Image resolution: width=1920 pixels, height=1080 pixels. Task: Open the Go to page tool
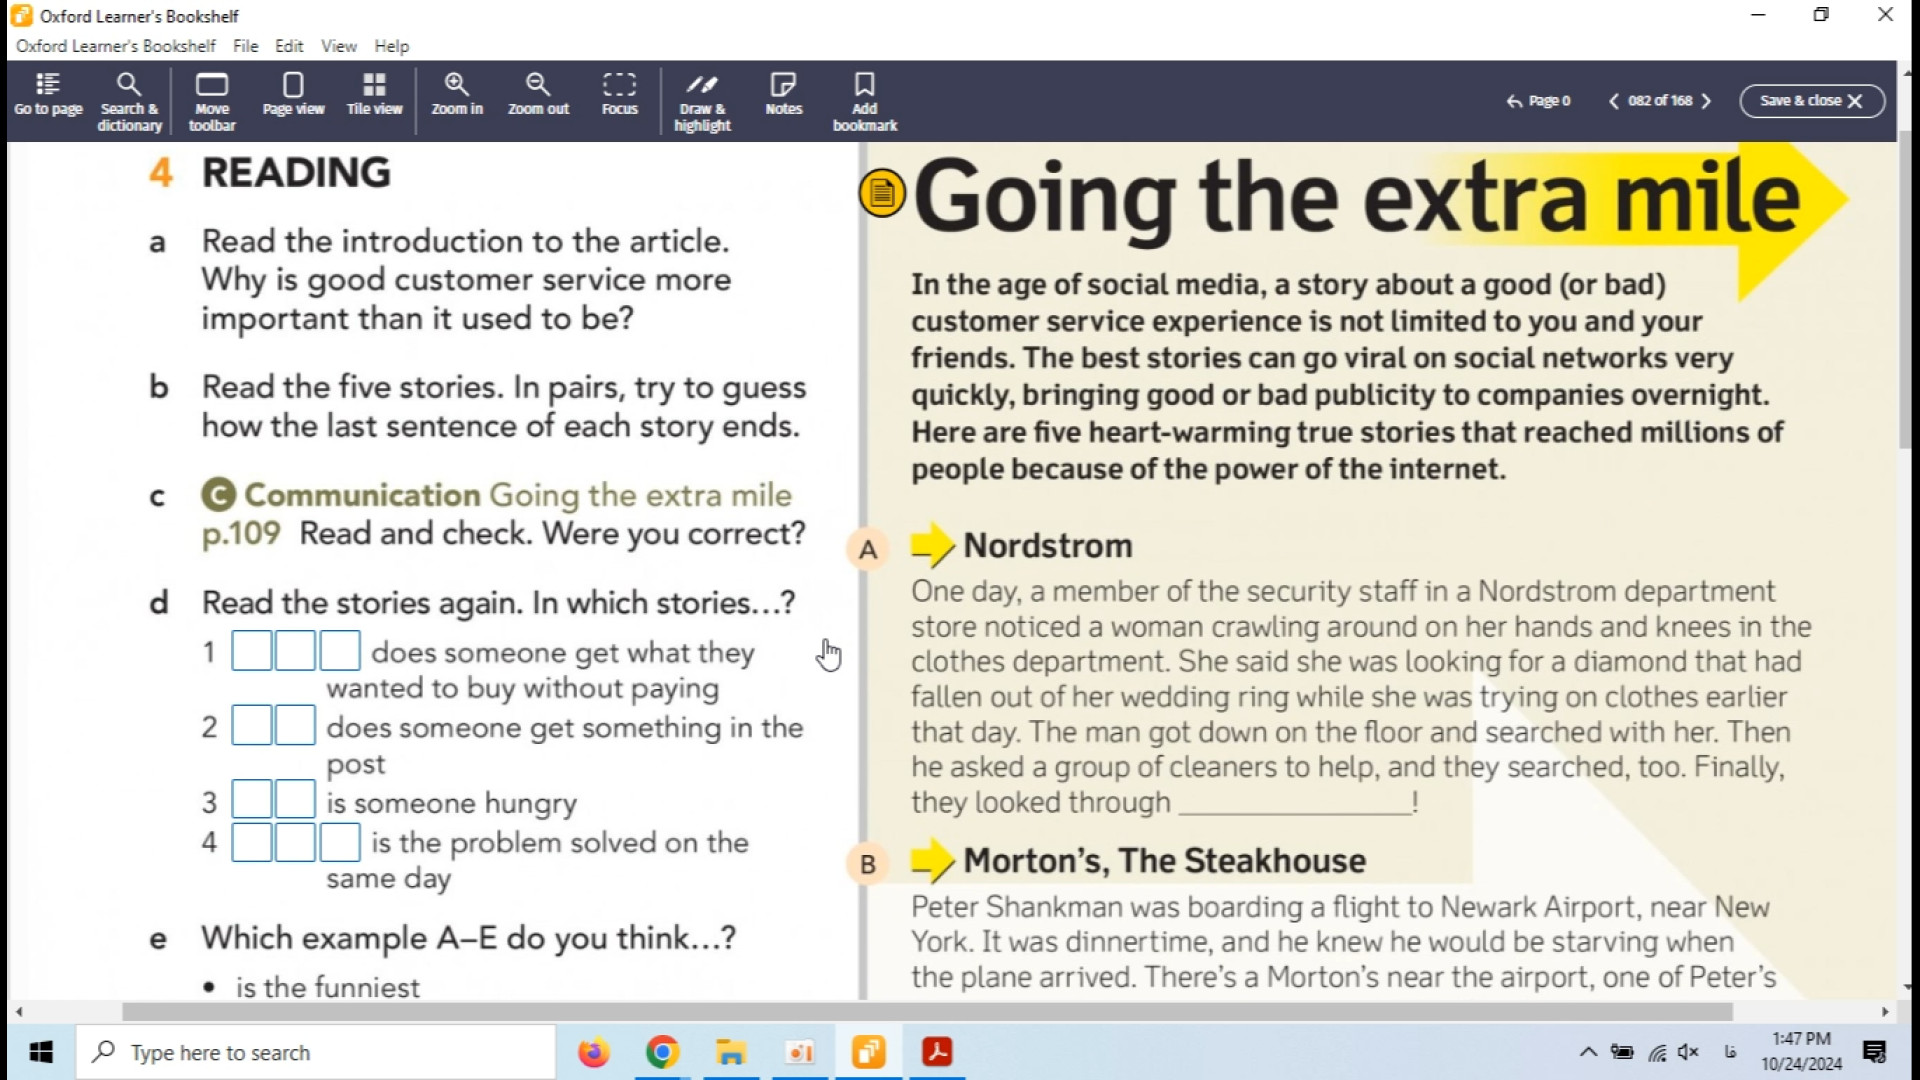(x=48, y=95)
